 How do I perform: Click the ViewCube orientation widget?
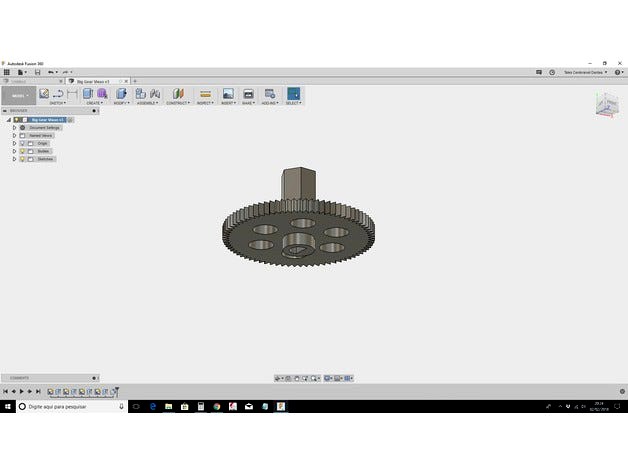point(607,104)
